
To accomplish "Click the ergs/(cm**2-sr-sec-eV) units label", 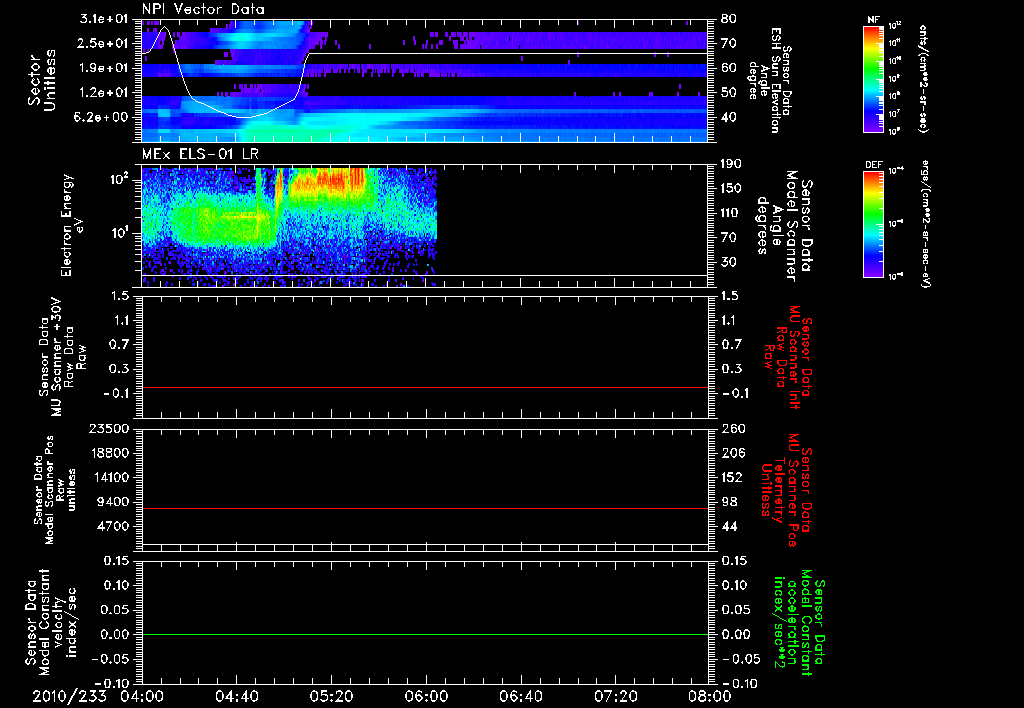I will pyautogui.click(x=925, y=223).
